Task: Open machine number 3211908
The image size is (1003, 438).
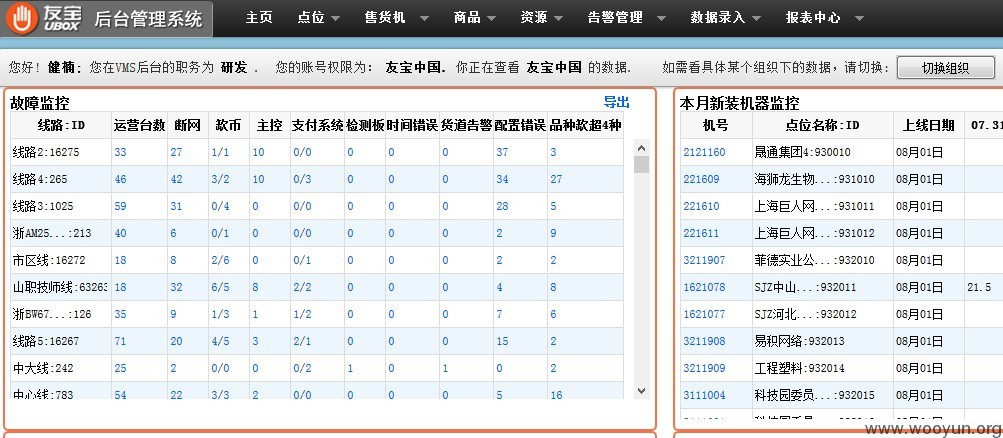Action: point(704,341)
